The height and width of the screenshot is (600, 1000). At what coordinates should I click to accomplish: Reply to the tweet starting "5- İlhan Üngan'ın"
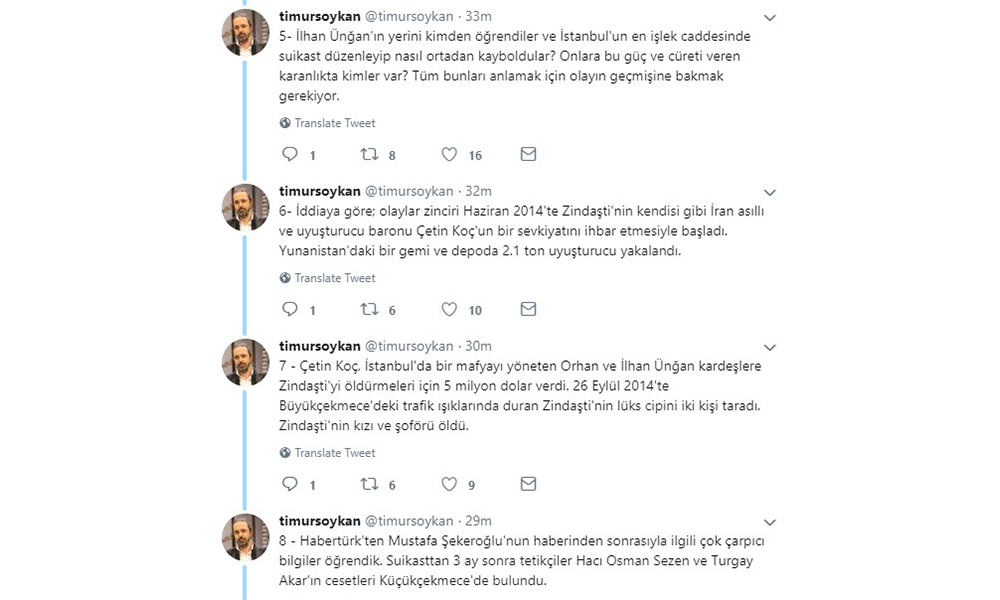tap(290, 155)
